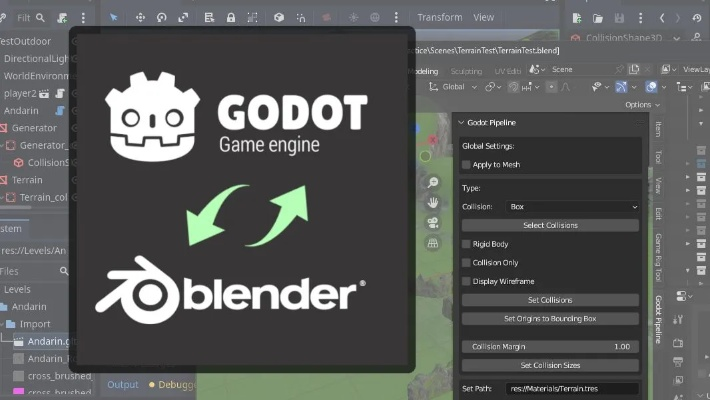This screenshot has height=400, width=710.
Task: Lock the selected node with padlock icon
Action: click(230, 17)
